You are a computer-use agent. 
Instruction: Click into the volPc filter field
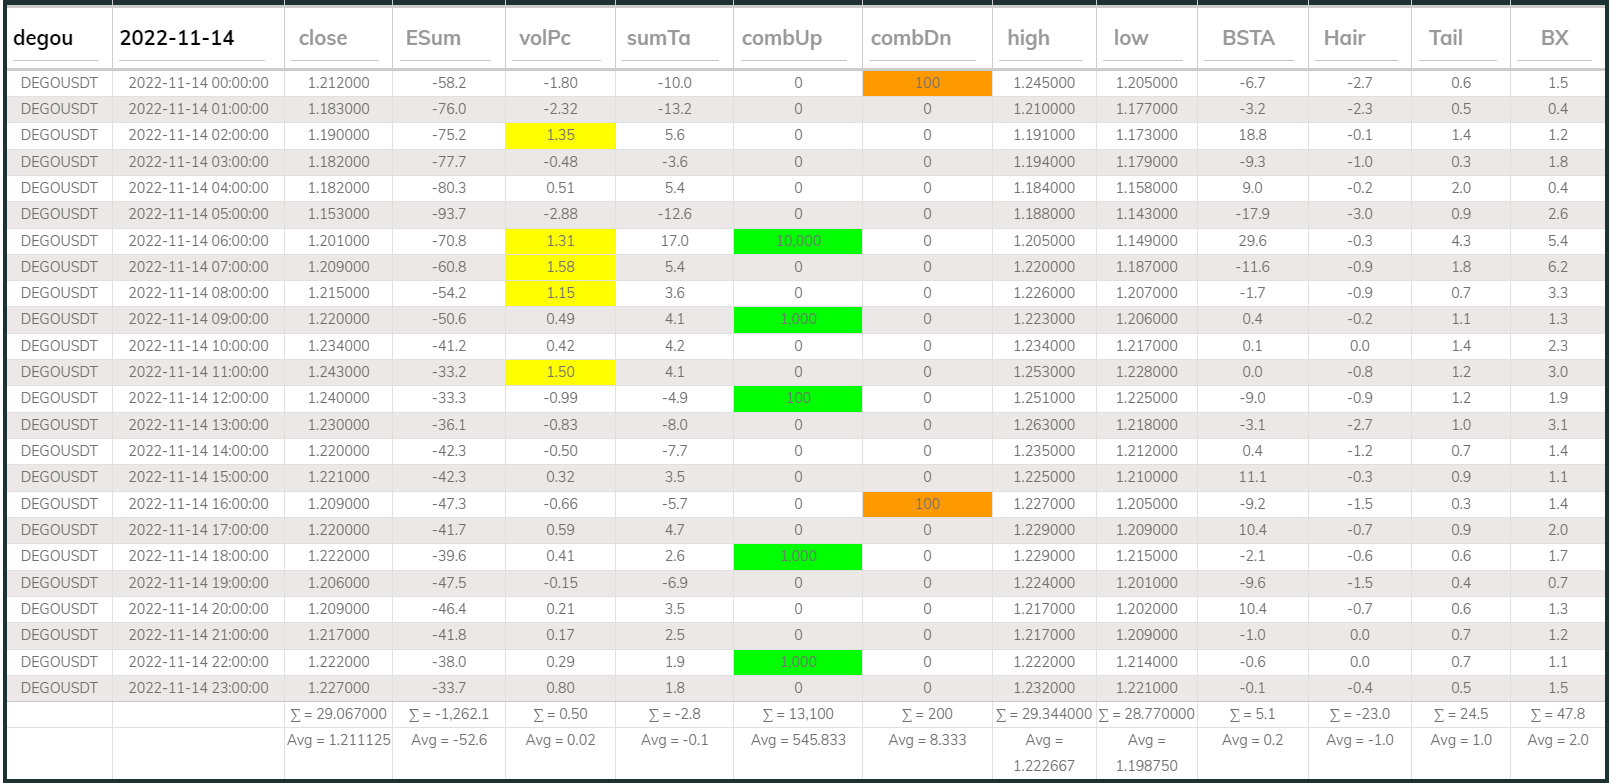(560, 39)
